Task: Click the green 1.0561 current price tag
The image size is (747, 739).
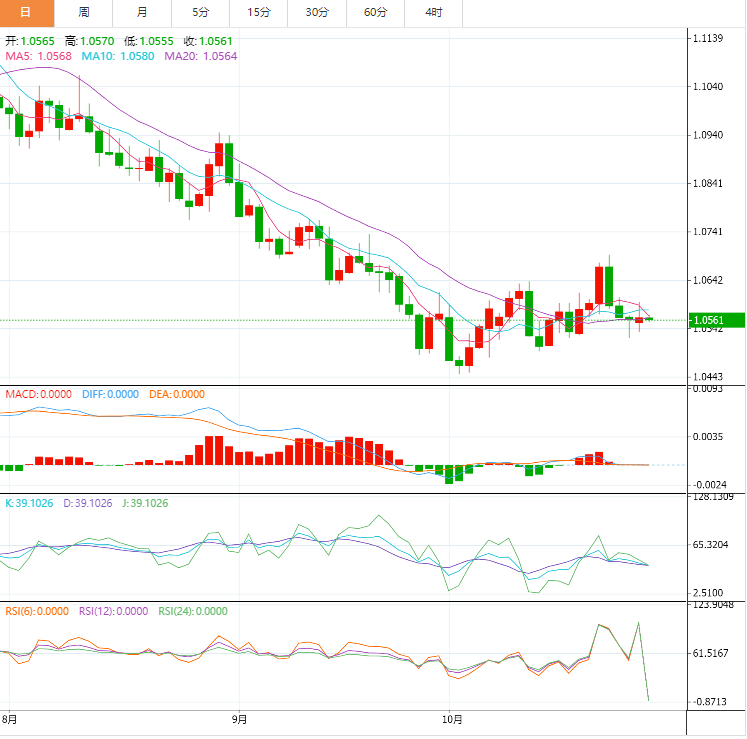Action: (716, 320)
